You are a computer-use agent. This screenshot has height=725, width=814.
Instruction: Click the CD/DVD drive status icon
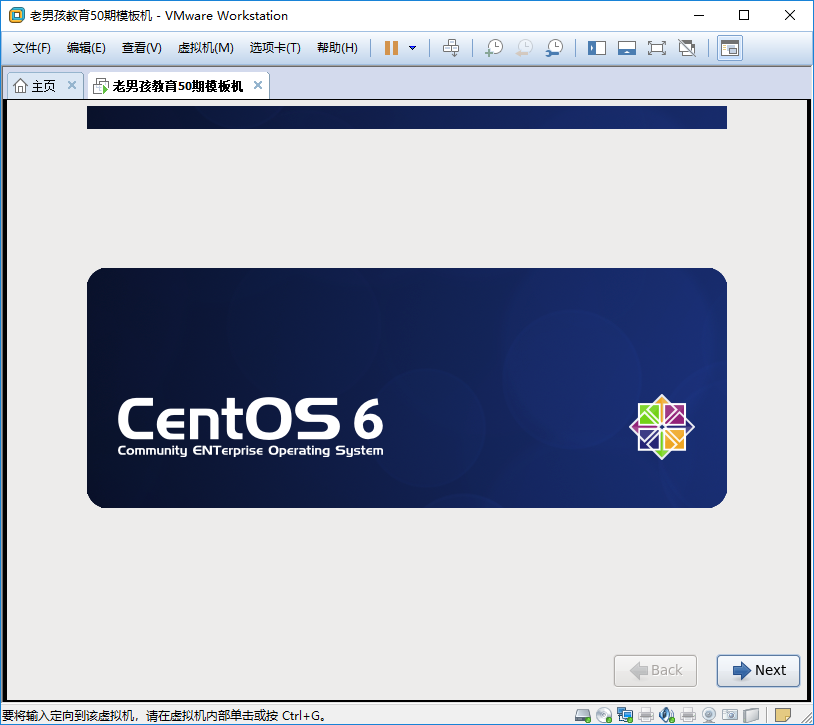pyautogui.click(x=604, y=715)
